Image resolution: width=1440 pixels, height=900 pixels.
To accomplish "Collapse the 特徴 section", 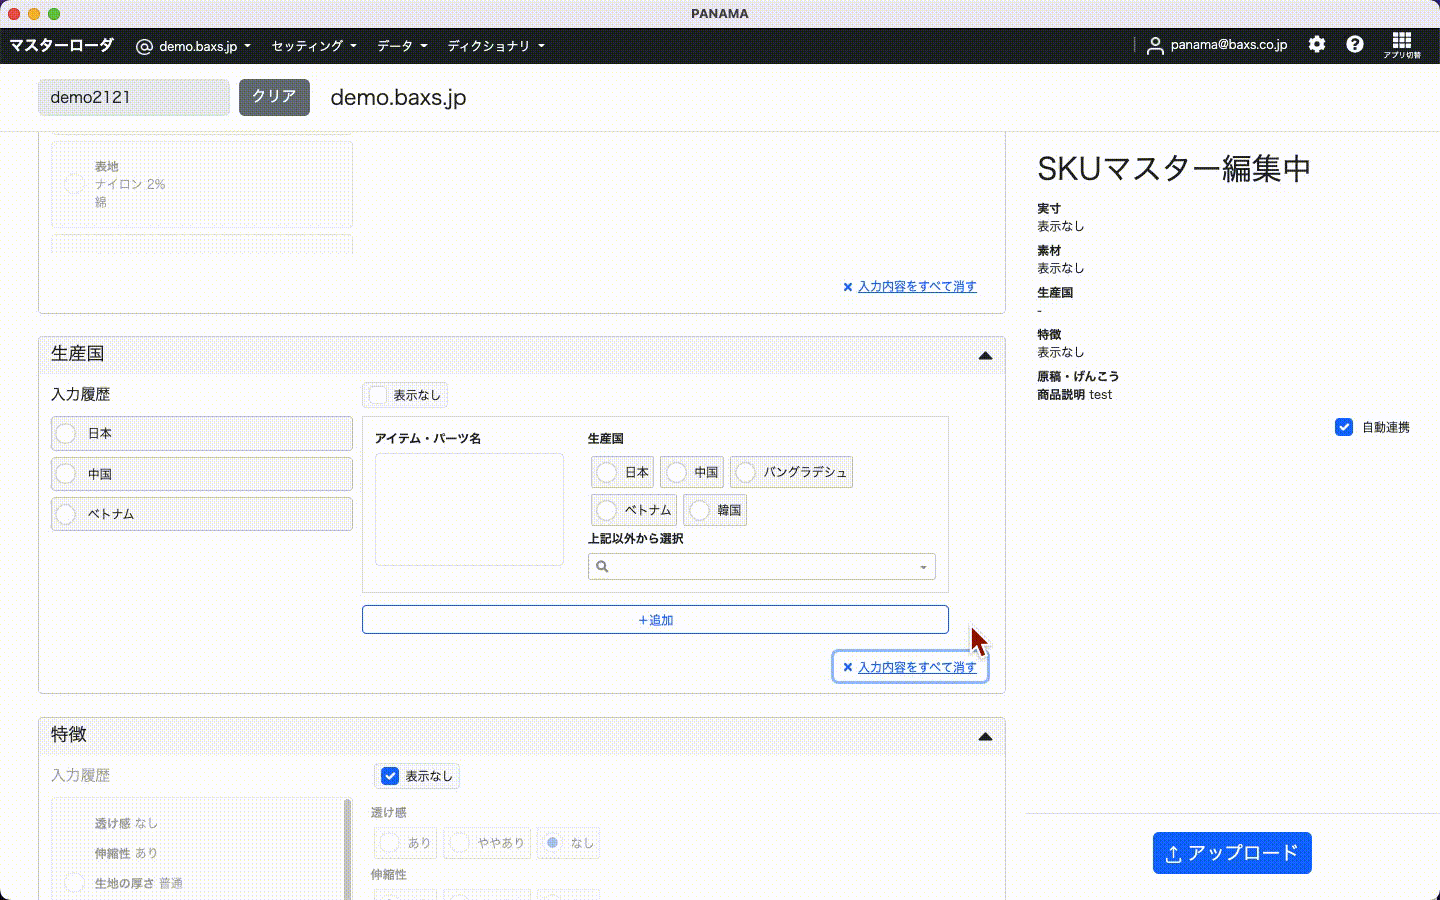I will [x=985, y=736].
